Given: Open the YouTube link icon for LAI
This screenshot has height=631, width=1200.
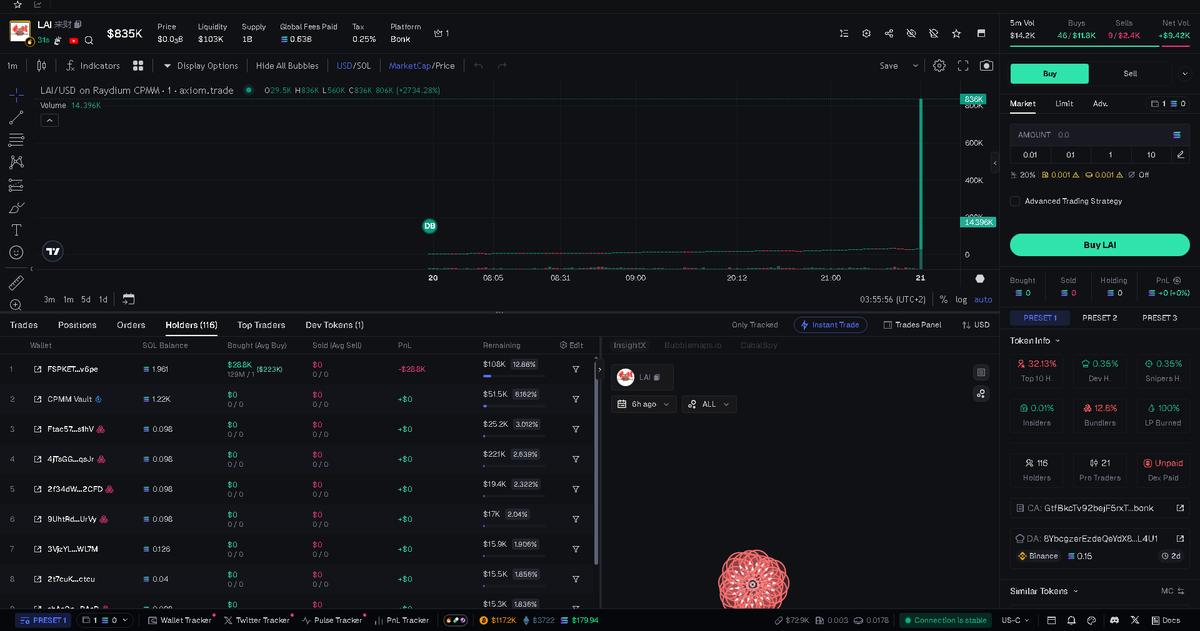Looking at the screenshot, I should [74, 40].
